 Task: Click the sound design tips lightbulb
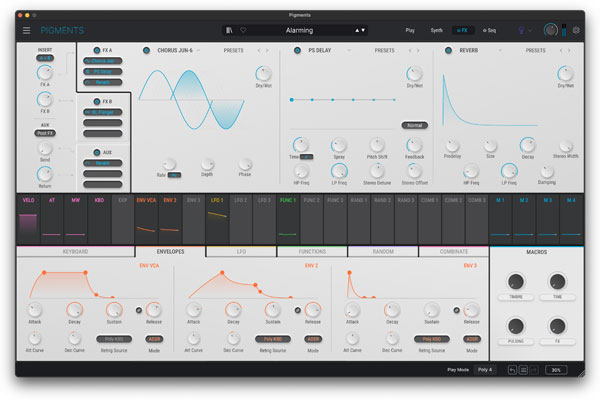click(x=521, y=30)
